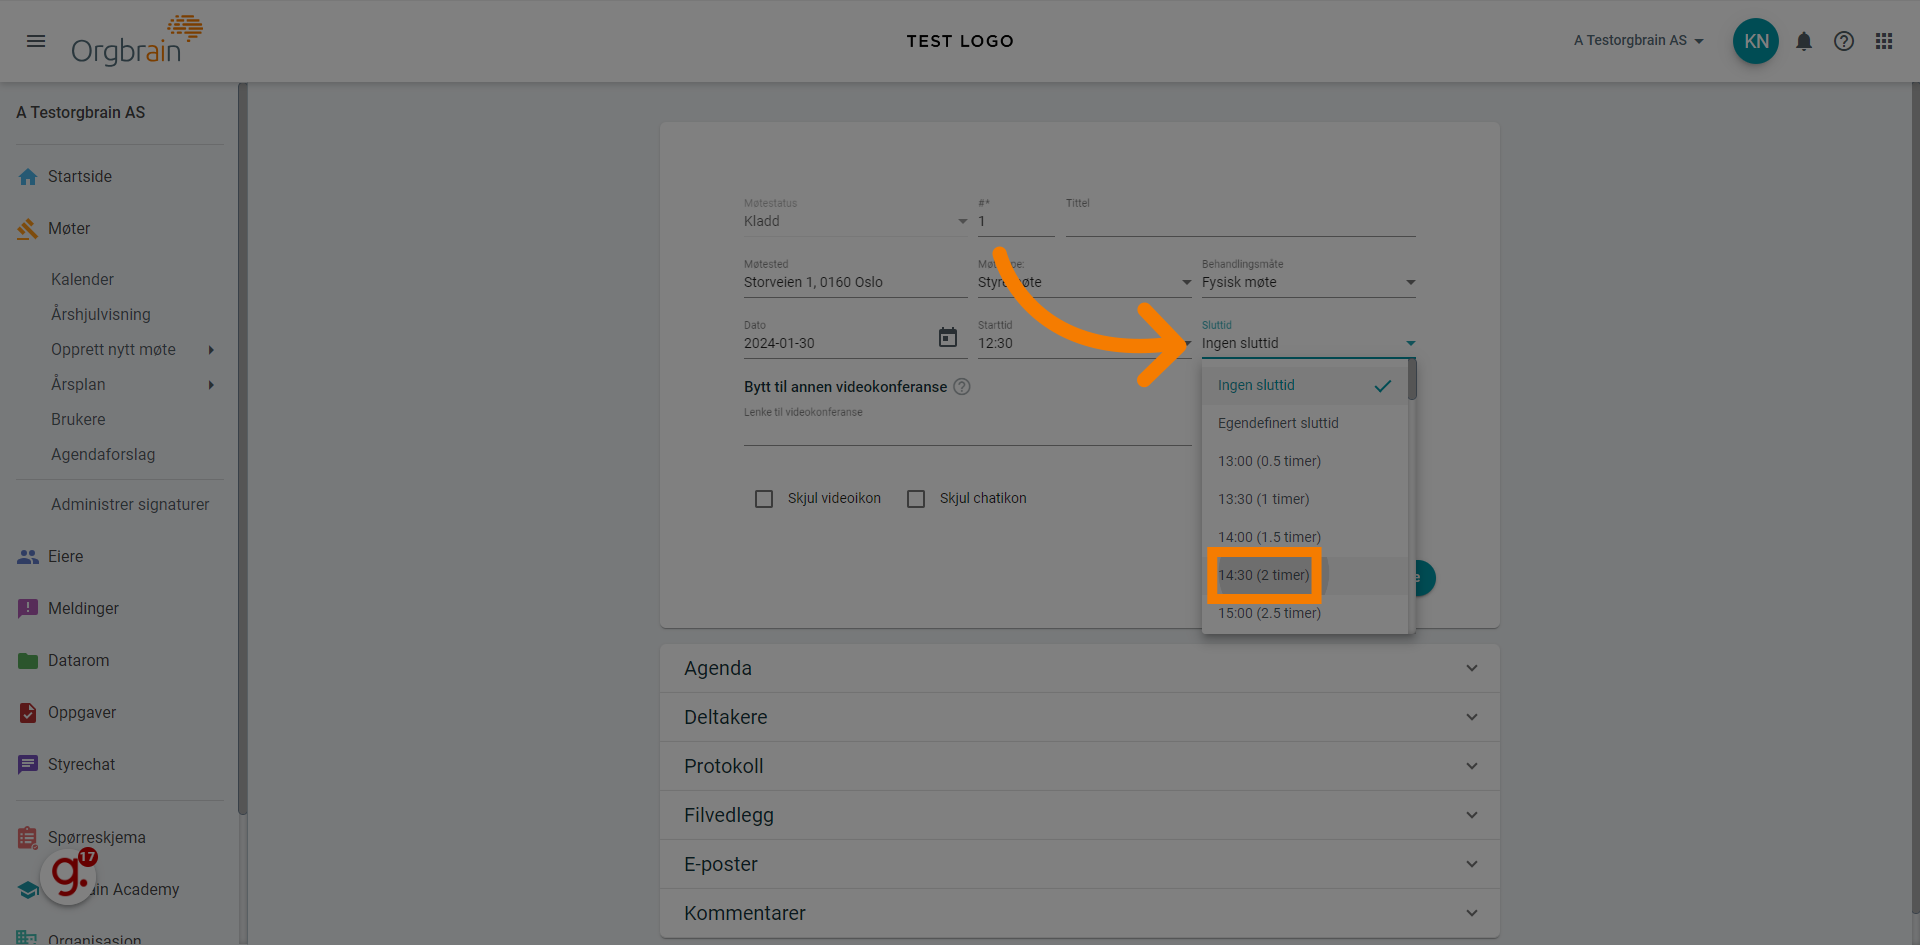Click the Lenke til videokonferanse field
The width and height of the screenshot is (1920, 945).
coord(968,432)
